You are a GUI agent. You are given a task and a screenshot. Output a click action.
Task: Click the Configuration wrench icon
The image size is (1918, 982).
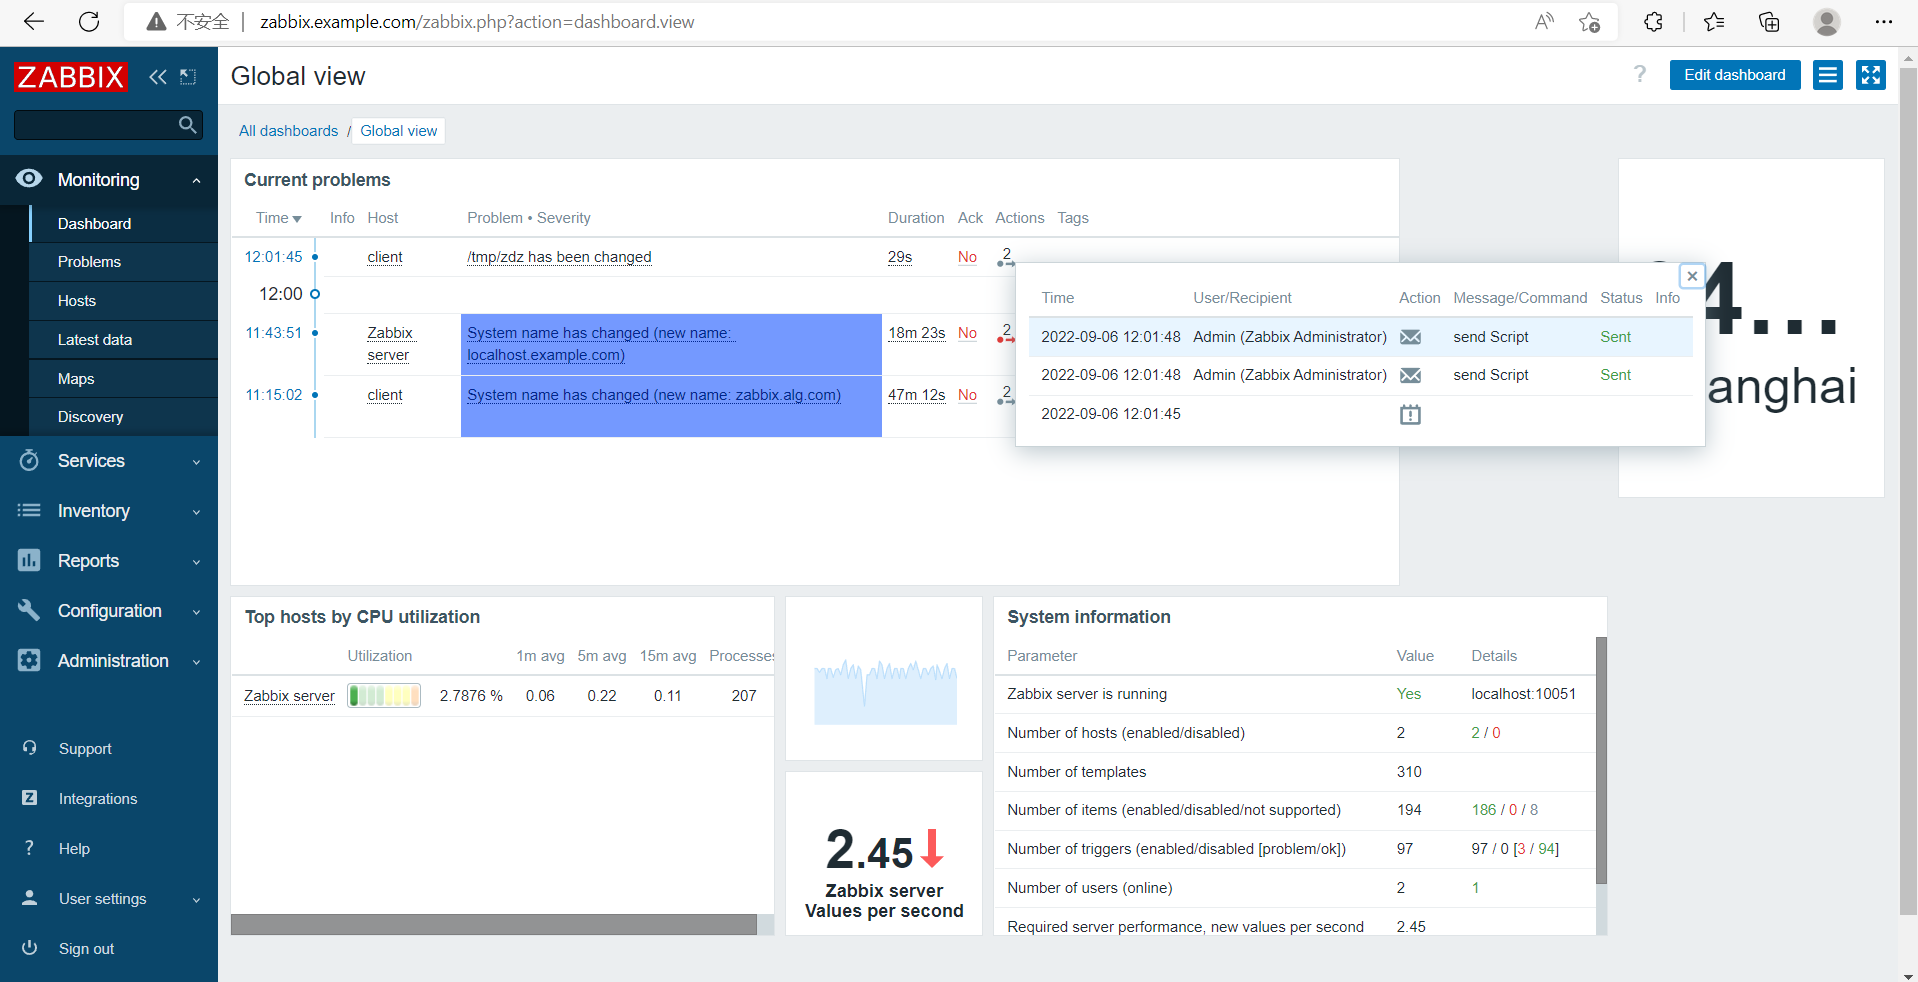(x=29, y=610)
